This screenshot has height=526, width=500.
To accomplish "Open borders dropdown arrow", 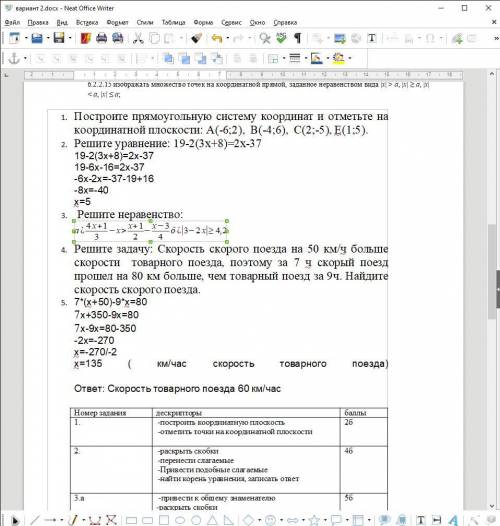I will coord(284,58).
